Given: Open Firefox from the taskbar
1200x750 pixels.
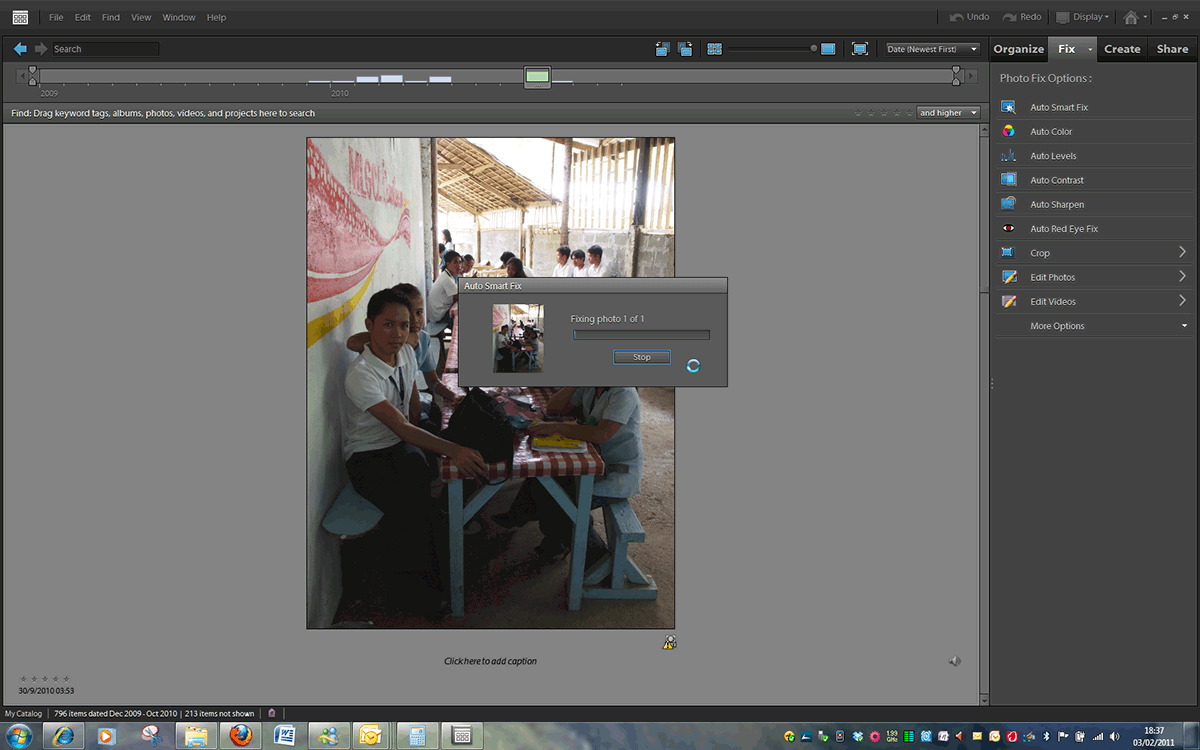Looking at the screenshot, I should coord(240,736).
